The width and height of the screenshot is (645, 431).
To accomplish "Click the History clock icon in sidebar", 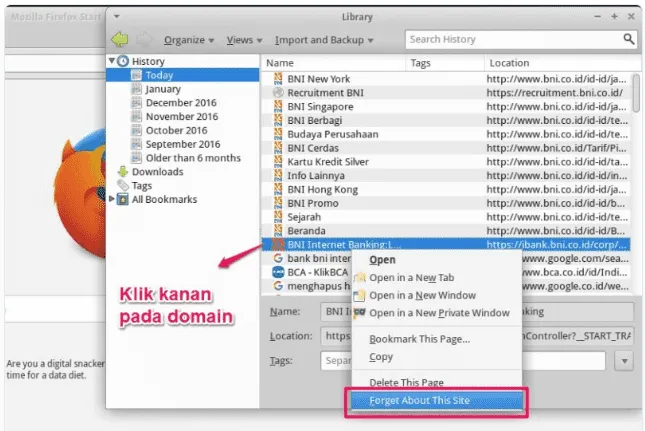I will pyautogui.click(x=123, y=61).
